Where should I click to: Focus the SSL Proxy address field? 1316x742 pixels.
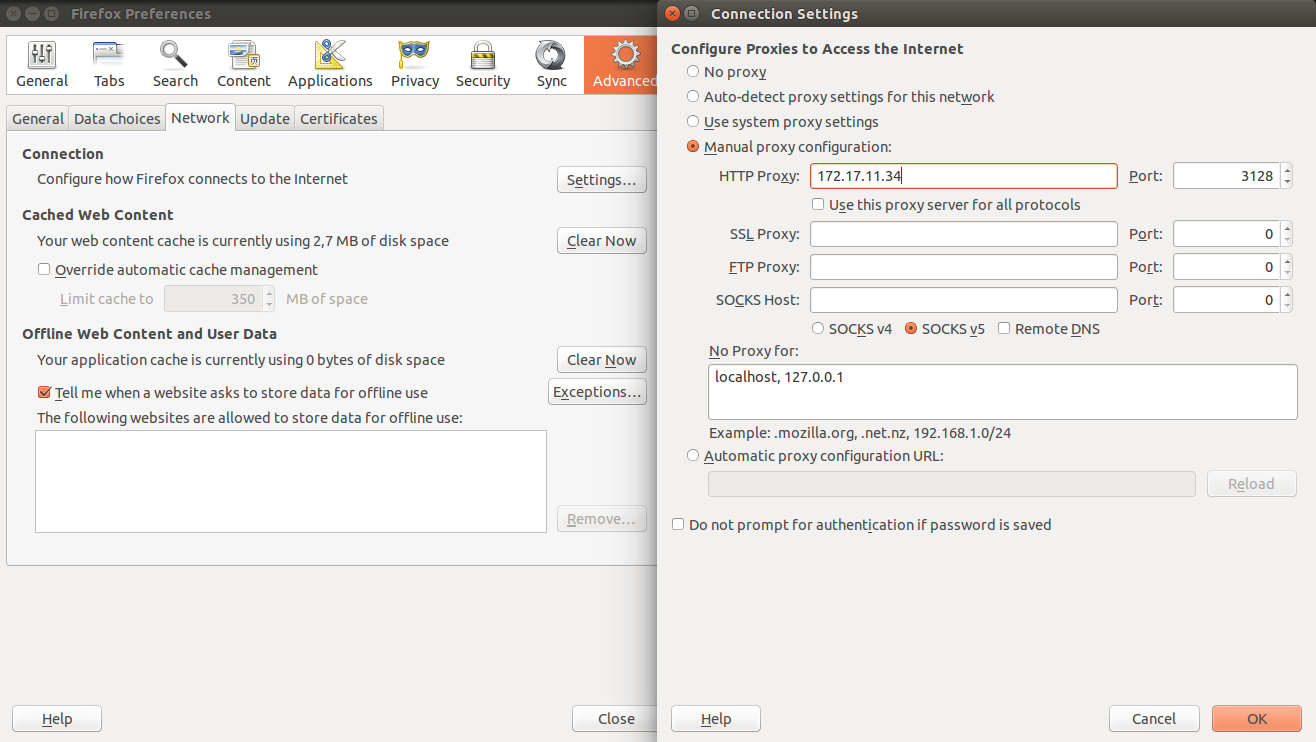[964, 234]
